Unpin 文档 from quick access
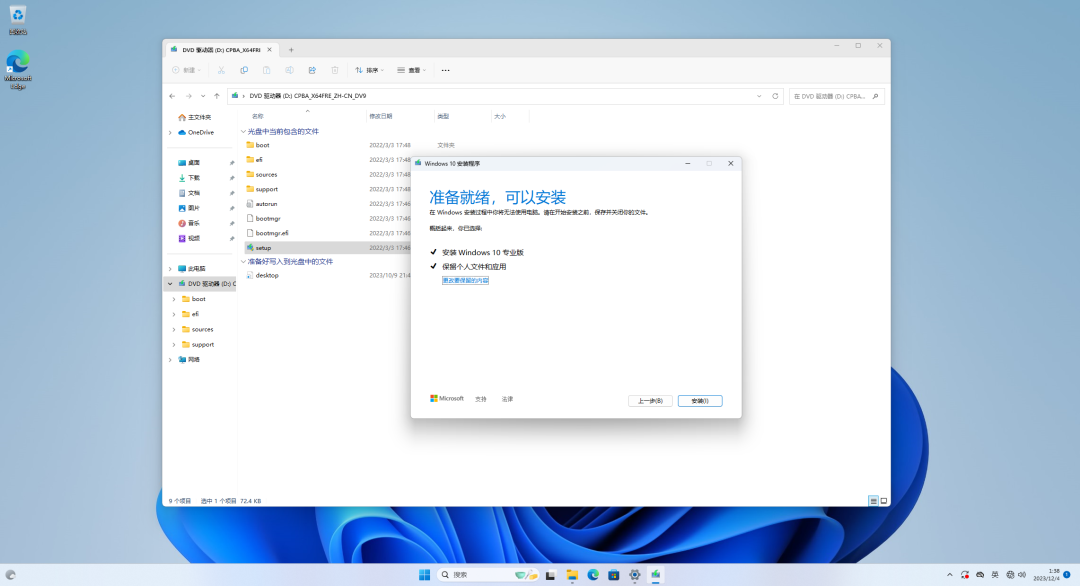 point(232,193)
